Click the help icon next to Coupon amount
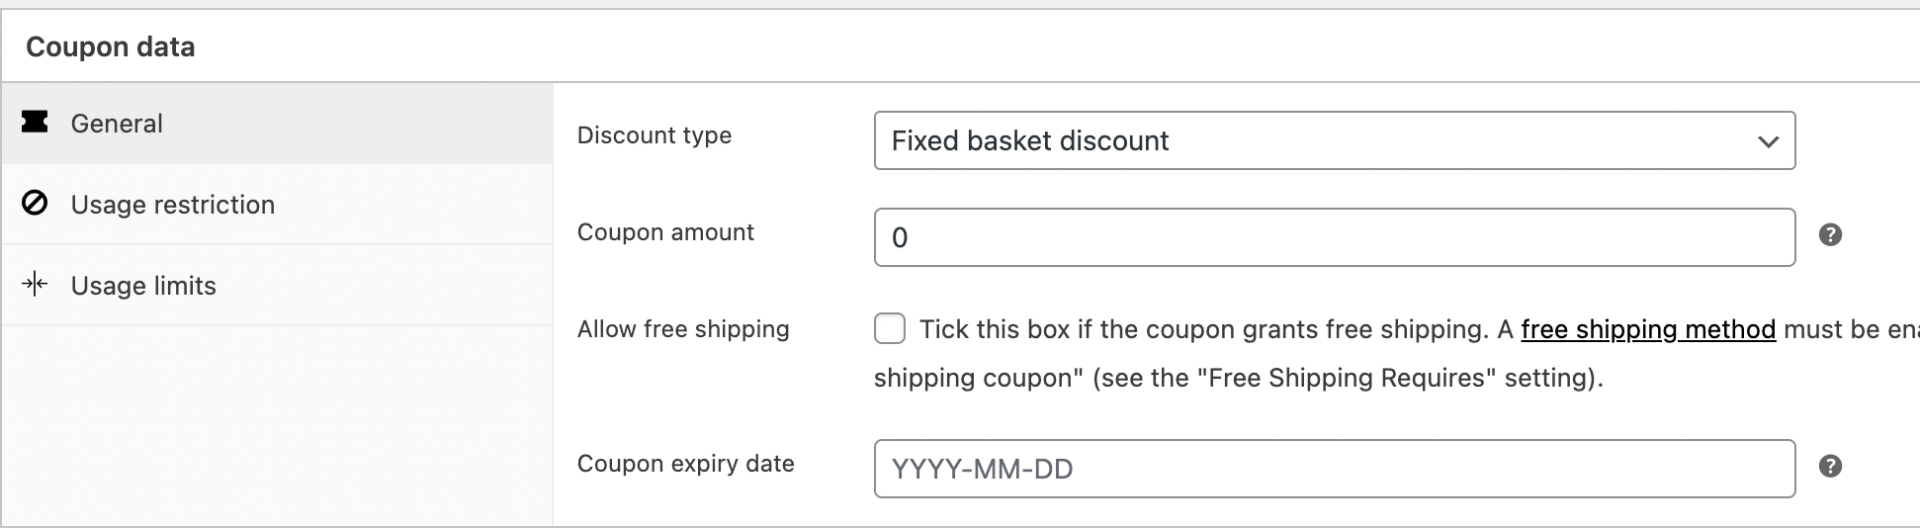This screenshot has width=1920, height=528. [x=1830, y=235]
